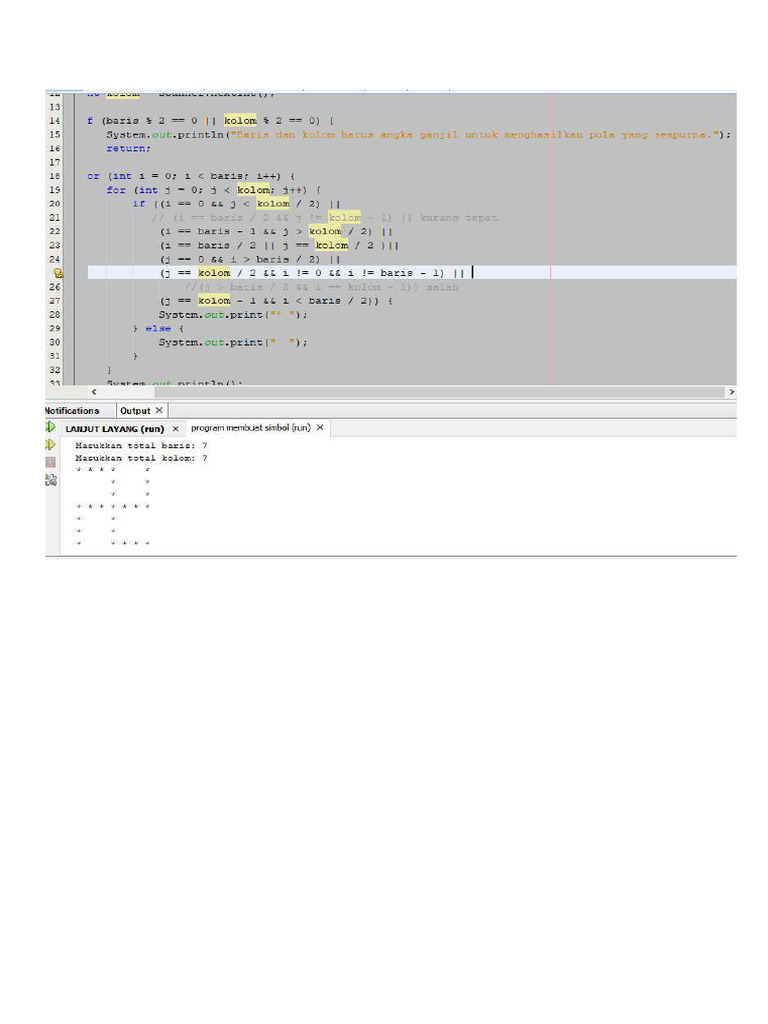Click the editor's right scroll arrow
The width and height of the screenshot is (768, 1024).
(x=730, y=392)
